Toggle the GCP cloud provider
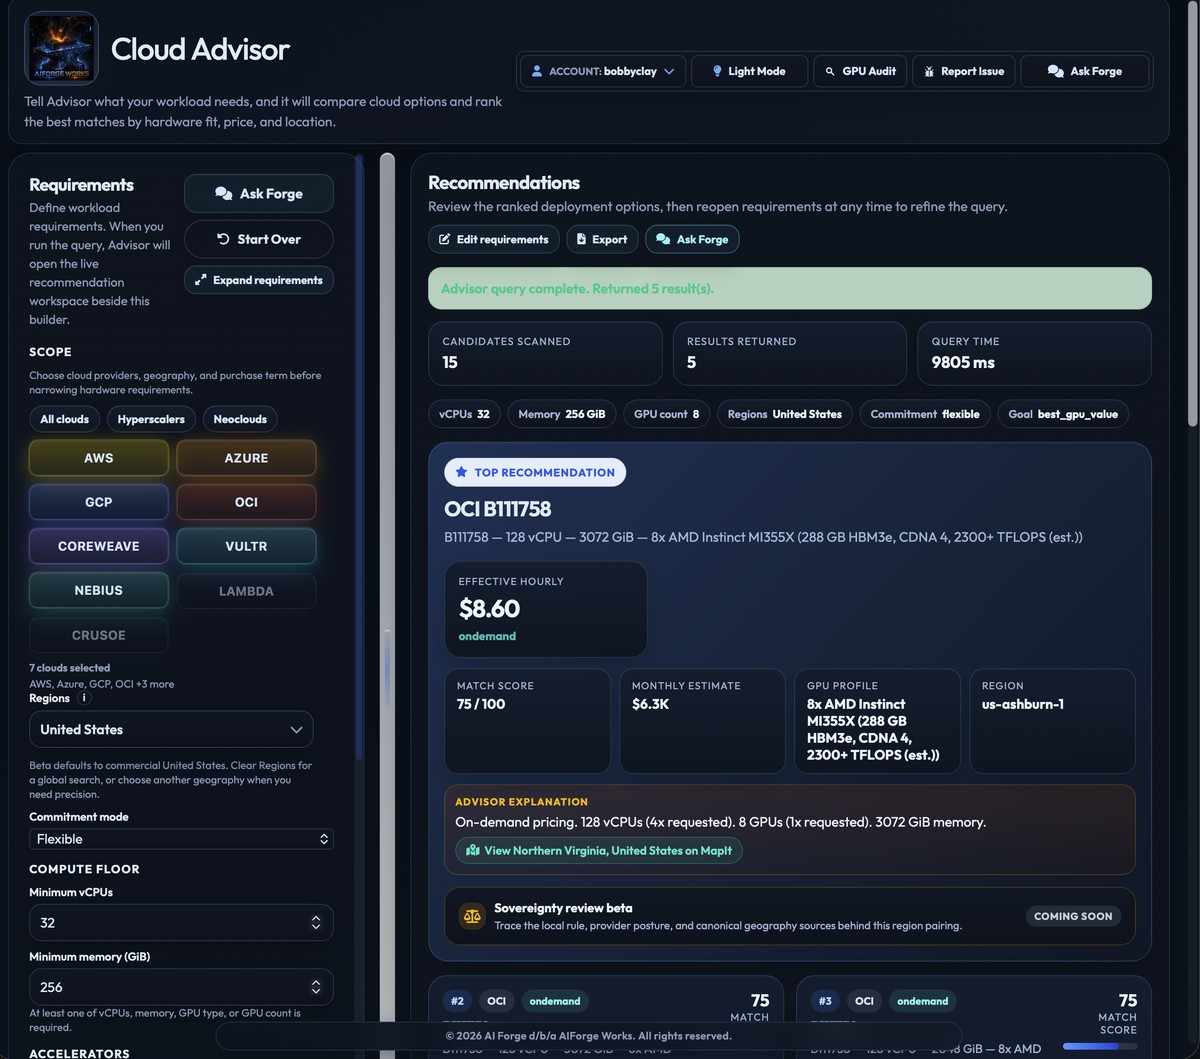The width and height of the screenshot is (1200, 1059). [99, 502]
